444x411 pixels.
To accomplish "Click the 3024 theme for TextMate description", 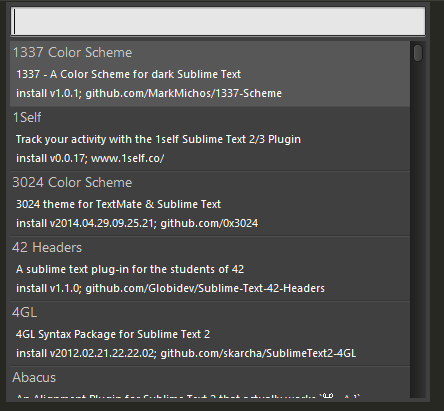I will [x=118, y=204].
